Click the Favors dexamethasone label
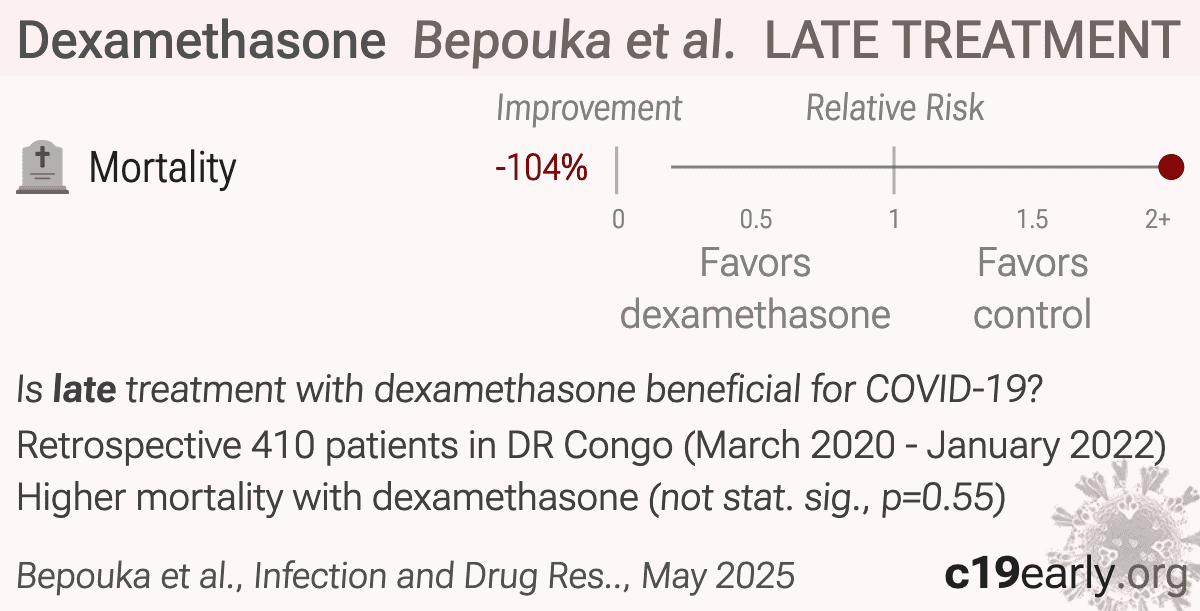The image size is (1200, 611). click(755, 289)
